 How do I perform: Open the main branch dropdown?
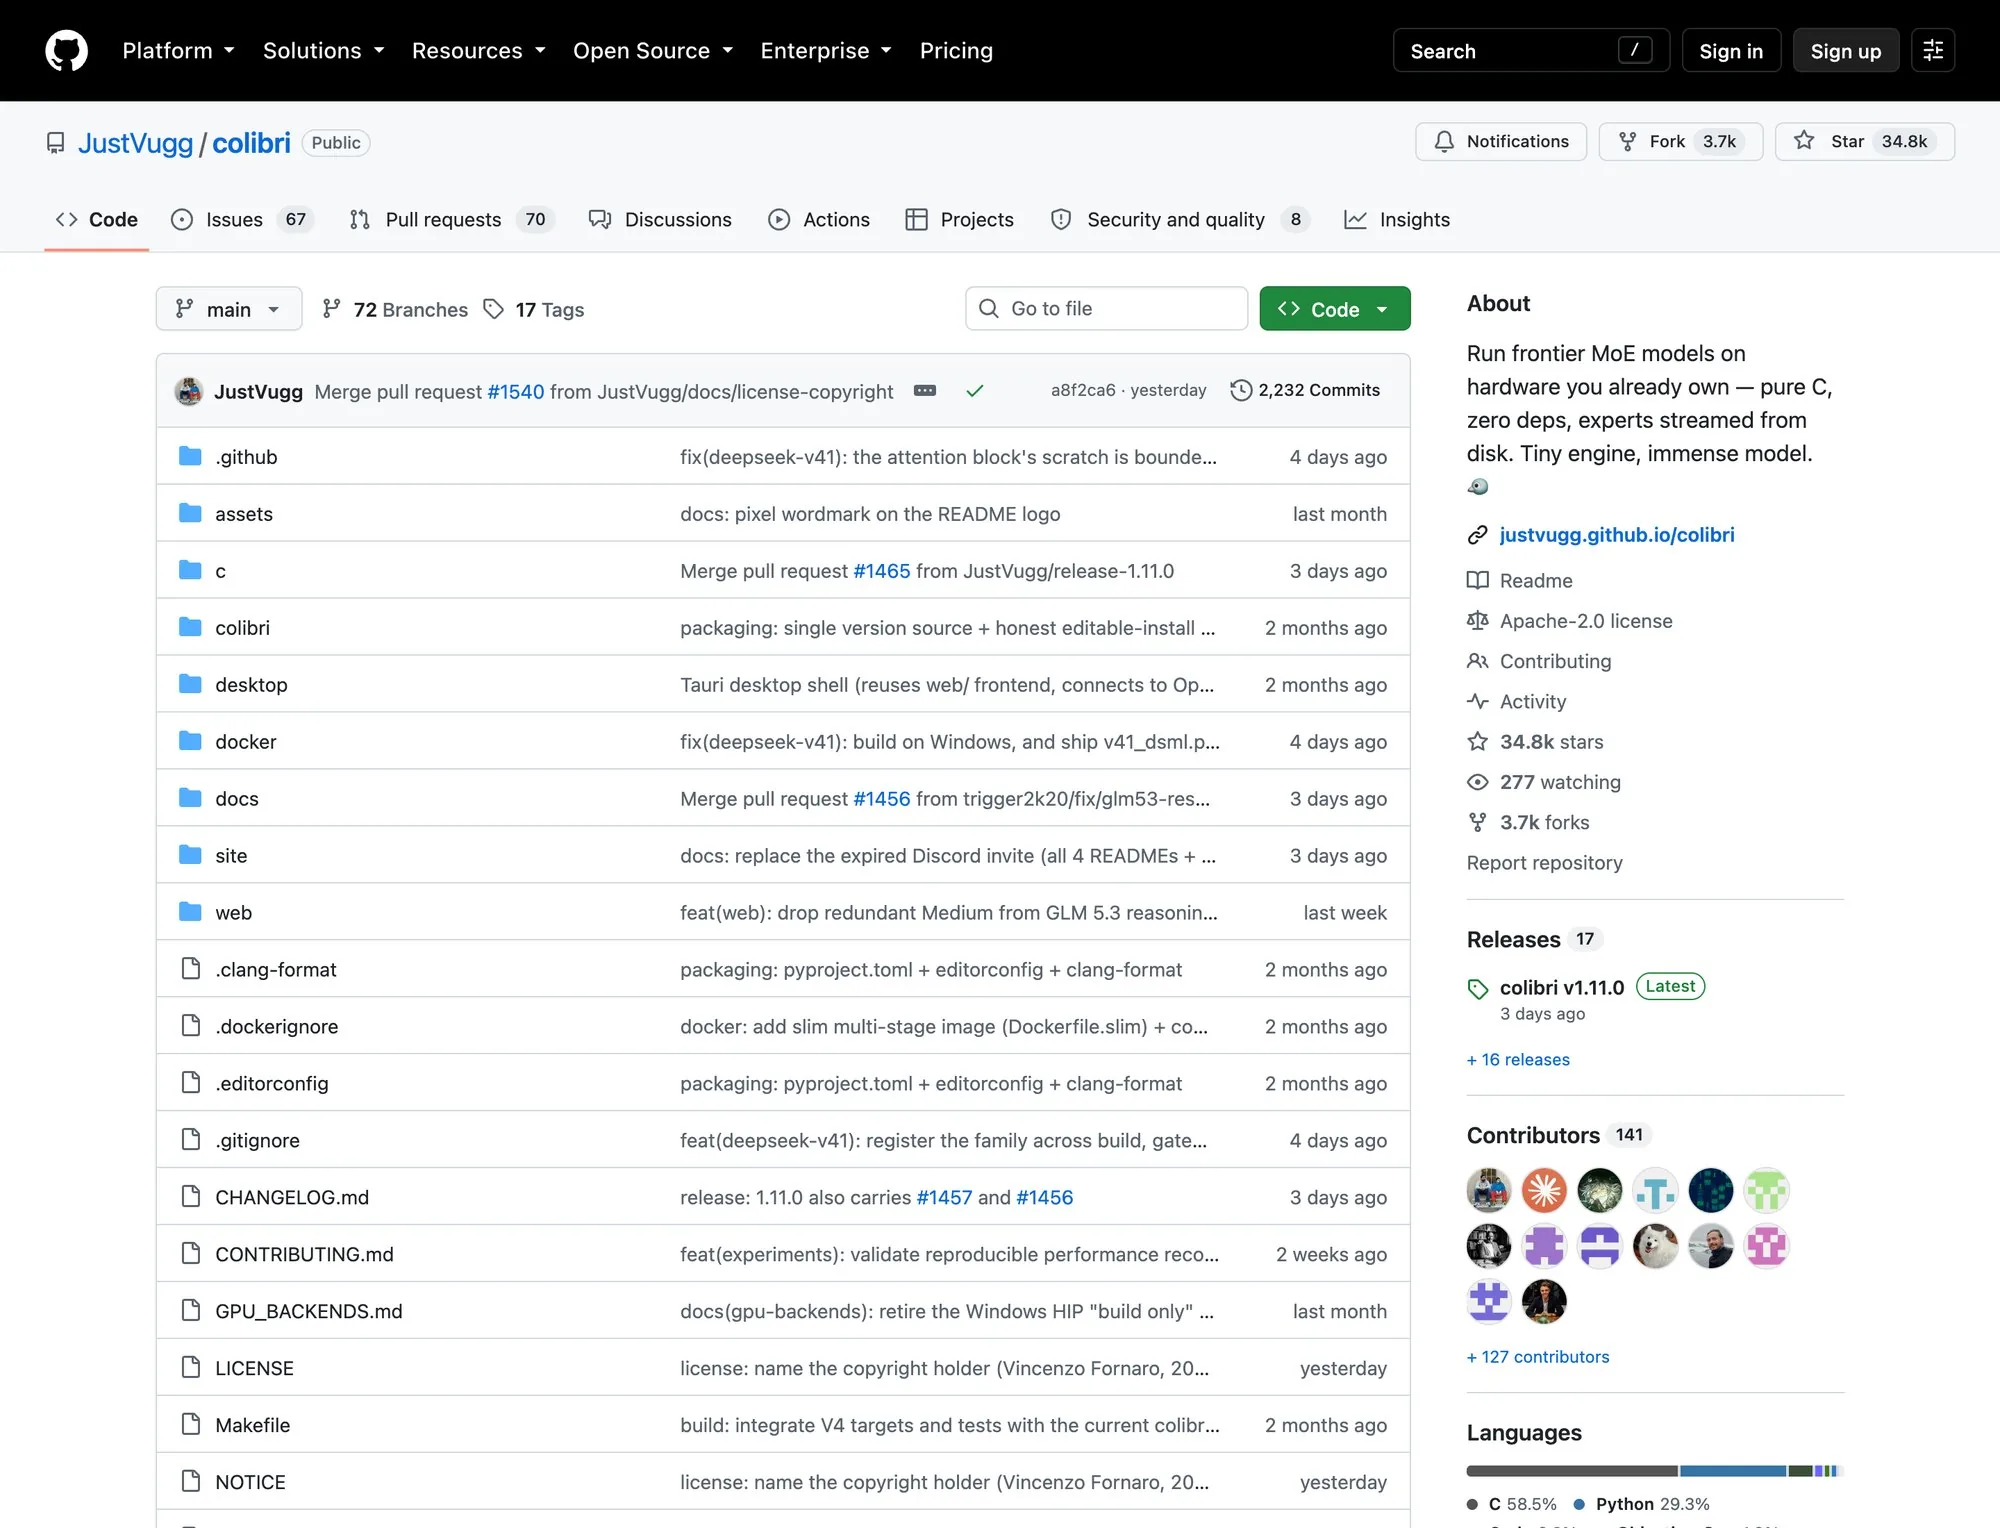[229, 309]
